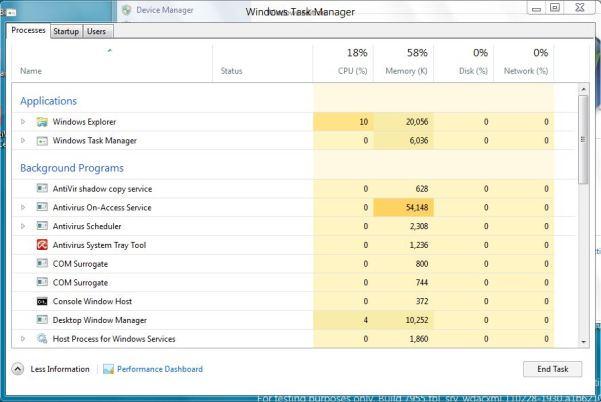The height and width of the screenshot is (402, 601).
Task: Open the Performance Dashboard link
Action: pos(160,369)
